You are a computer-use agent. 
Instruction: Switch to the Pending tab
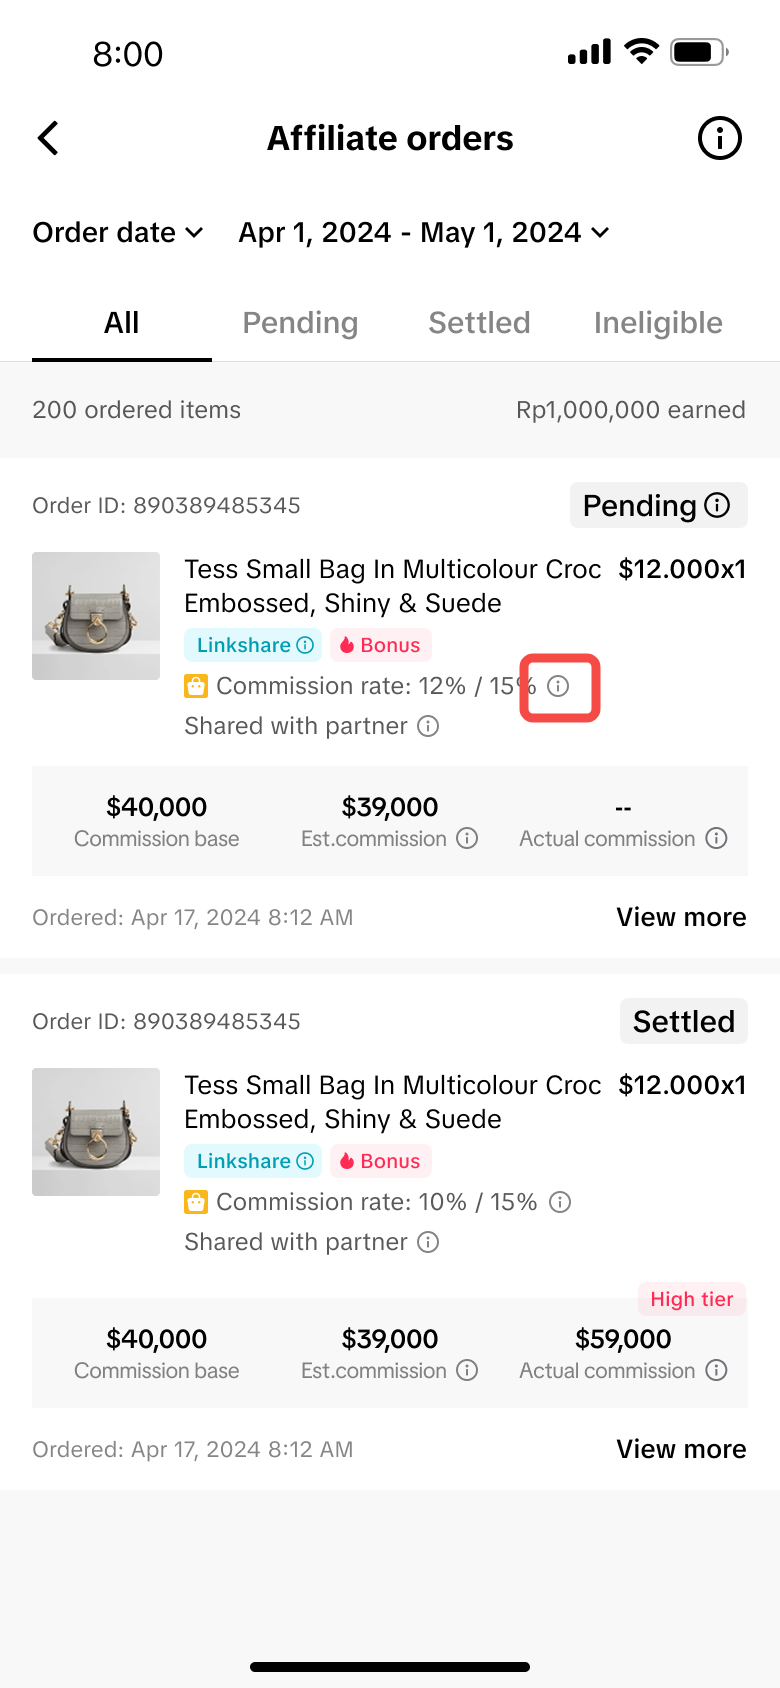300,323
